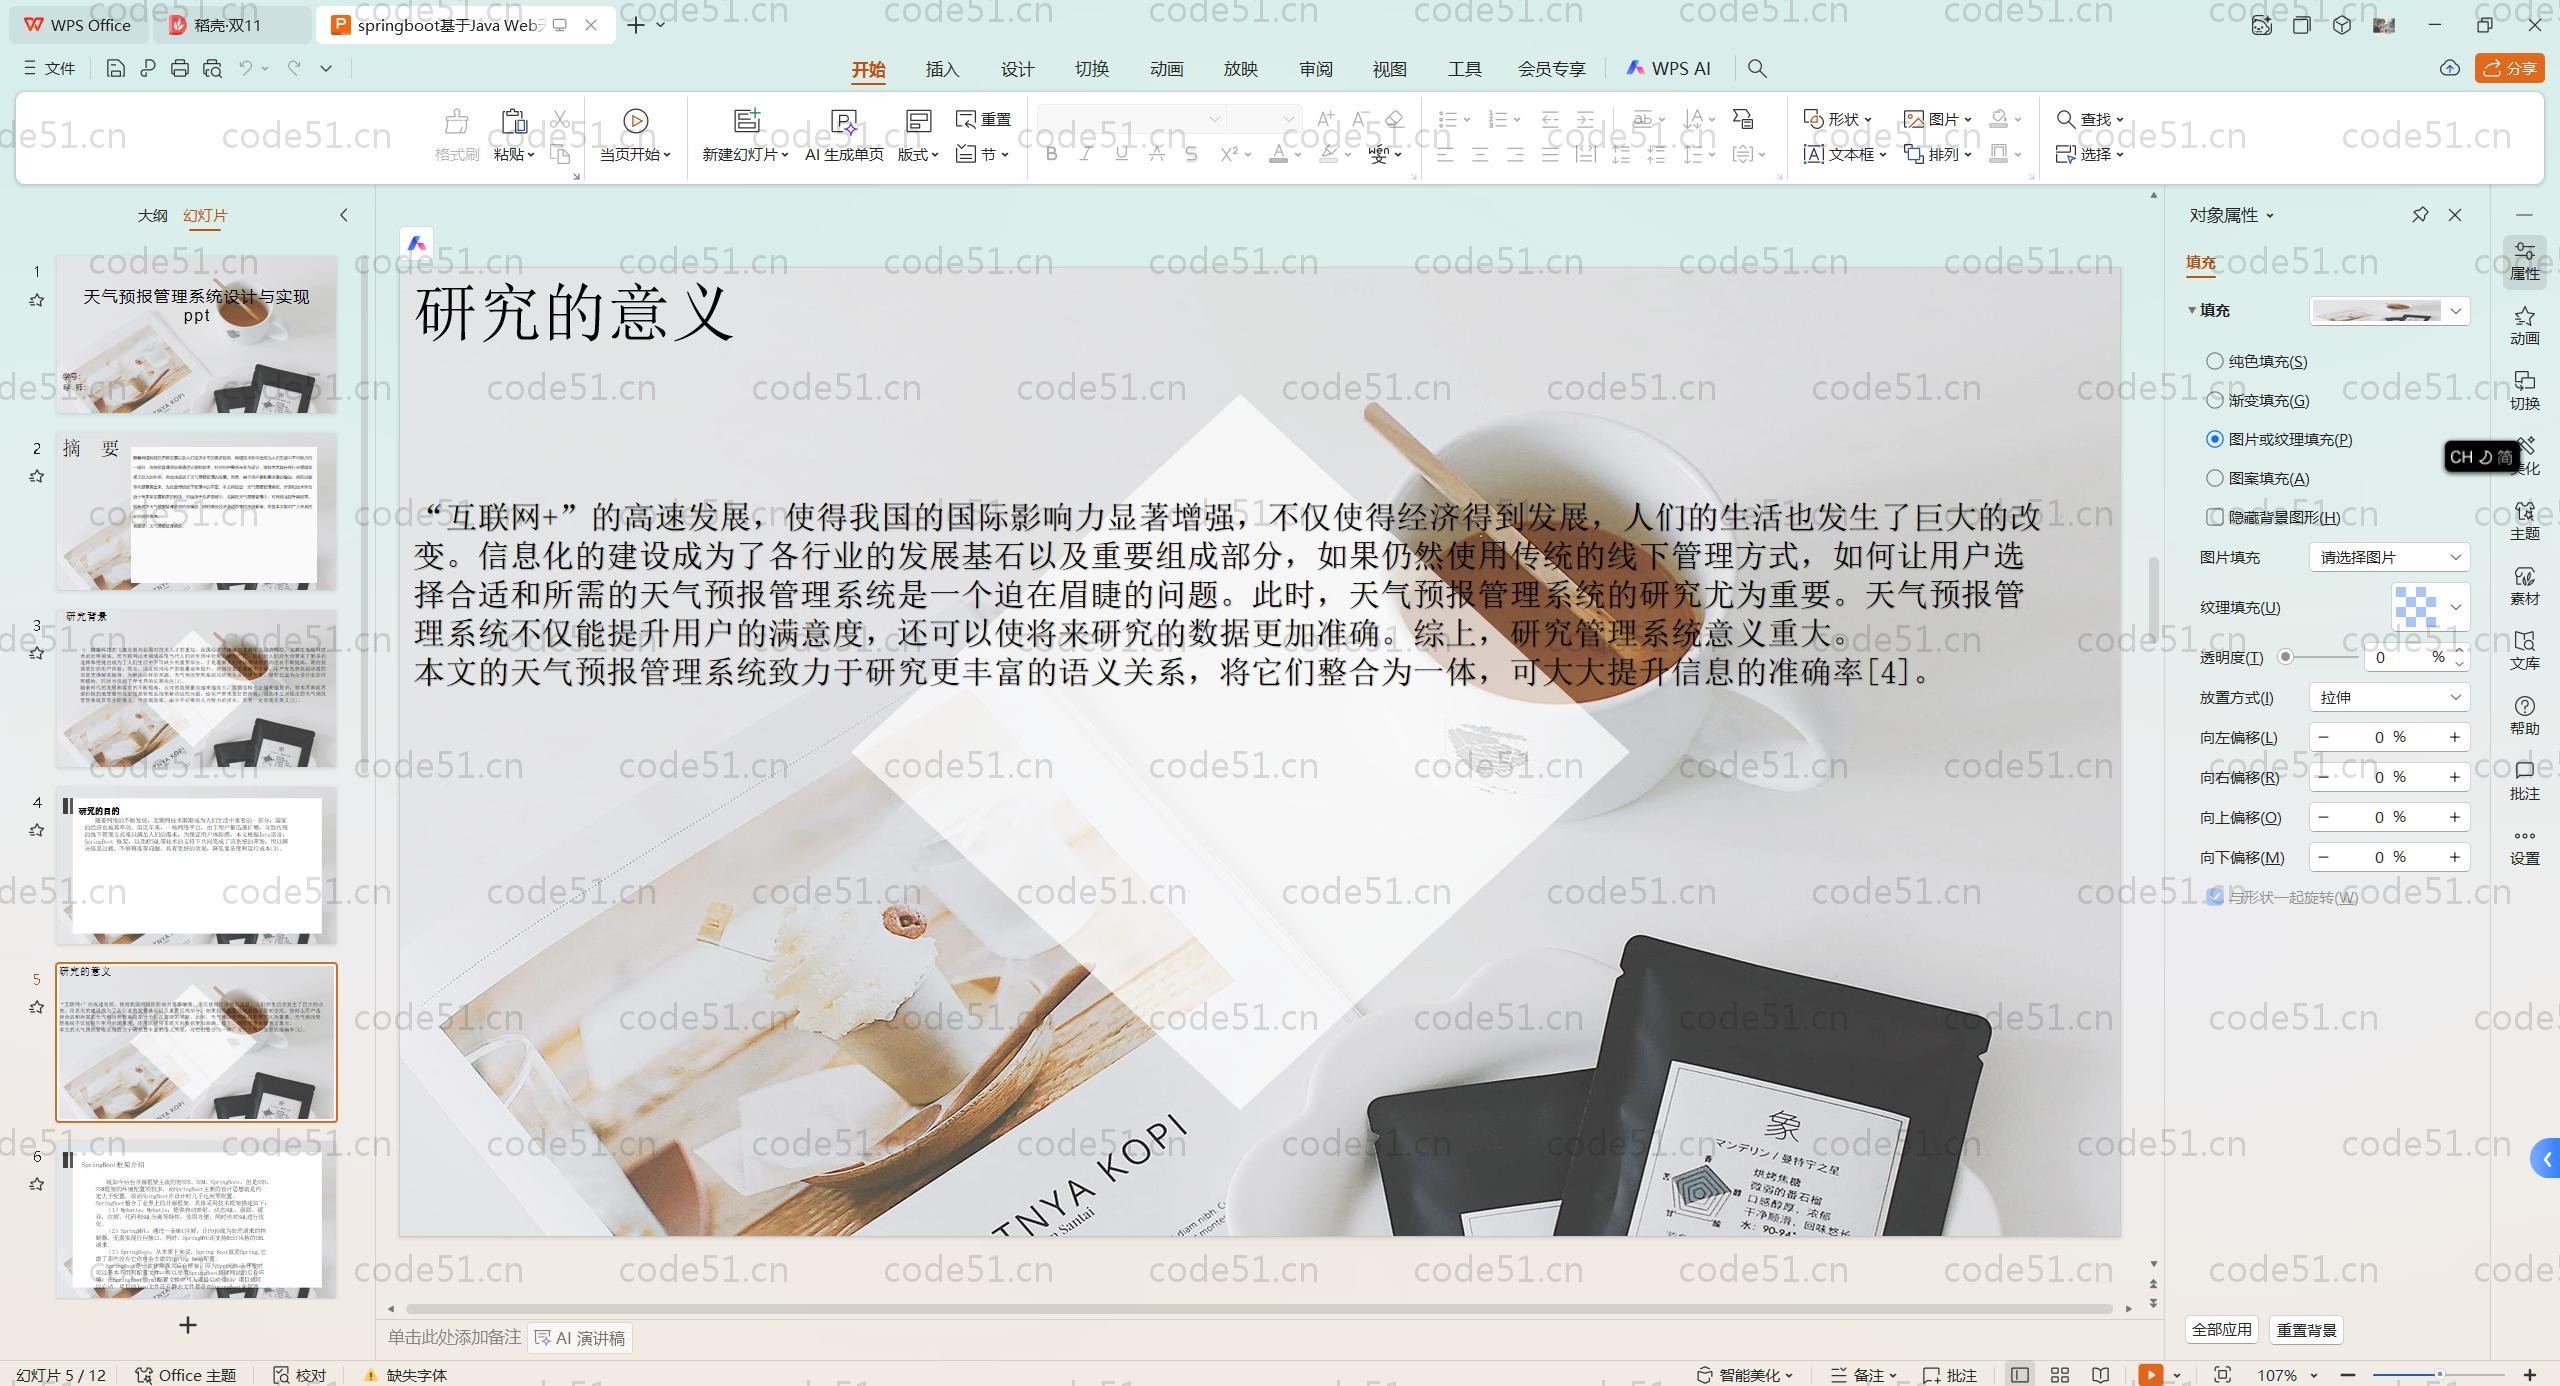Open the Insert (插入) ribbon tab
The width and height of the screenshot is (2560, 1386).
(x=941, y=69)
